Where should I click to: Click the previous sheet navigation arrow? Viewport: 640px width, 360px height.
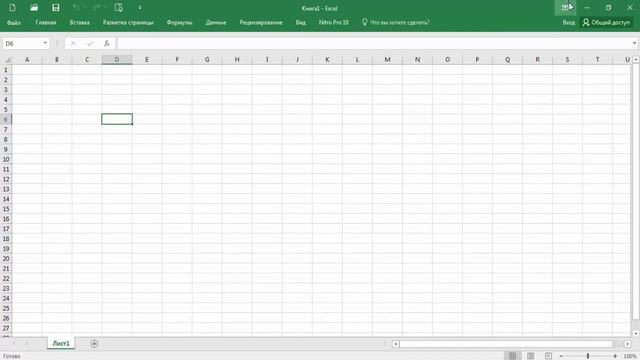(14, 344)
